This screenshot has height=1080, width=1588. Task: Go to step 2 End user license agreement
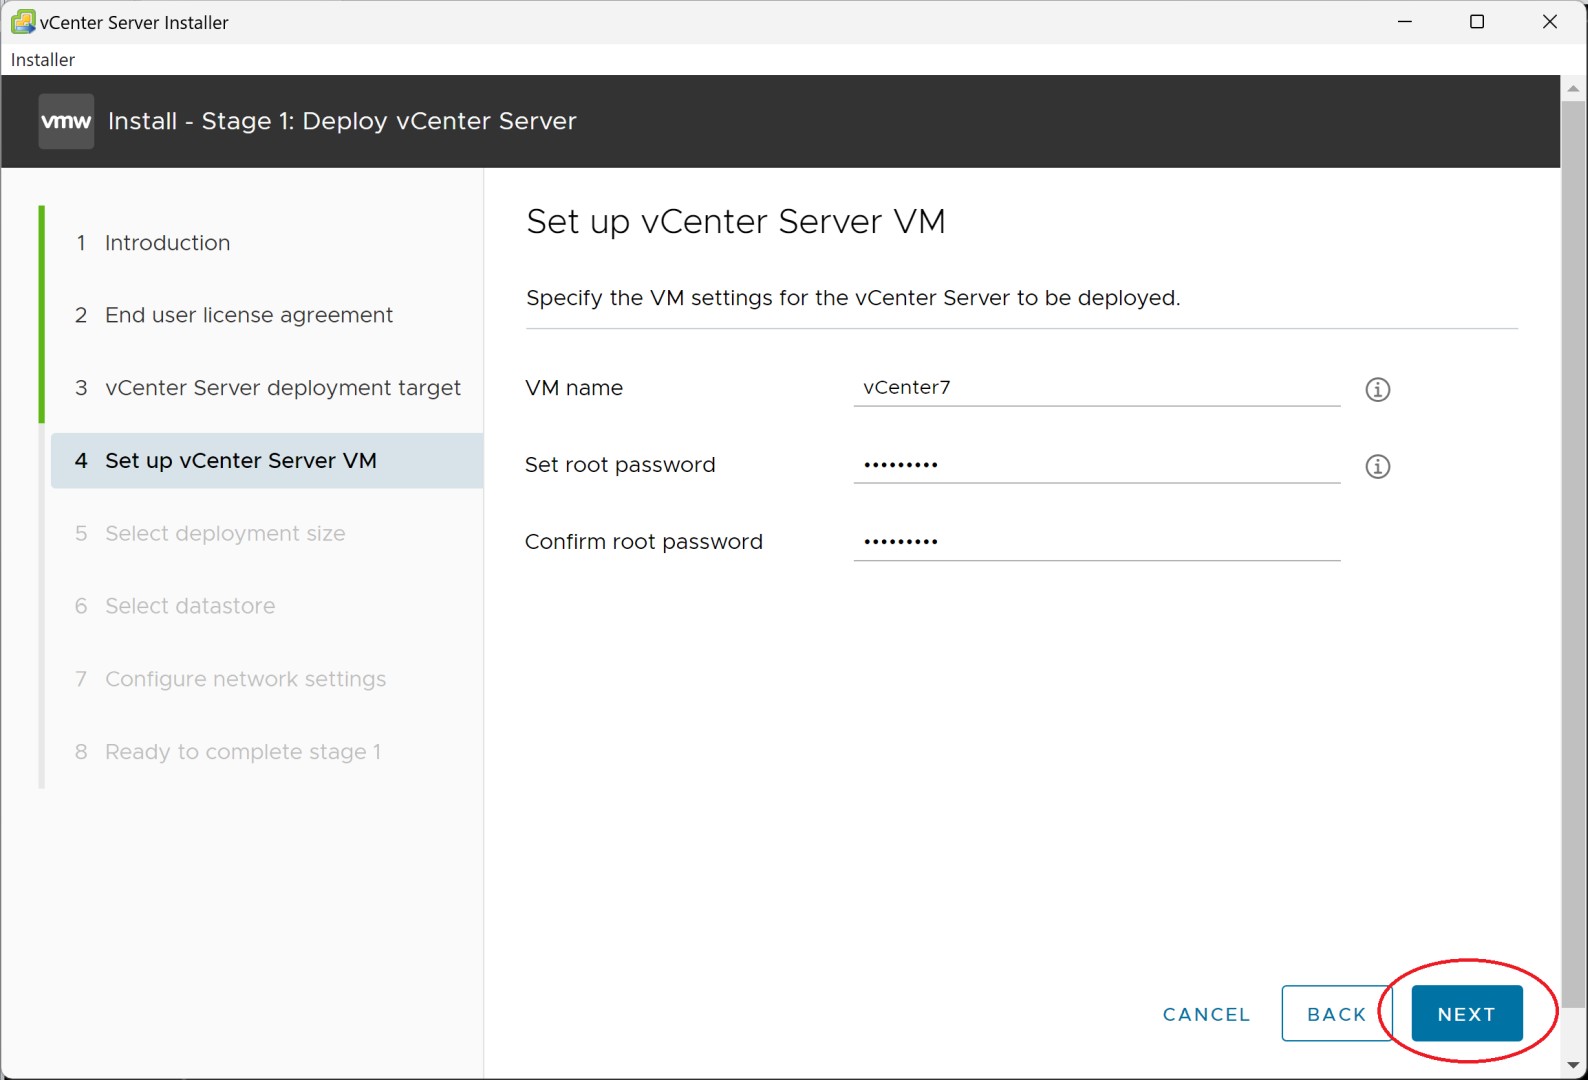coord(234,315)
